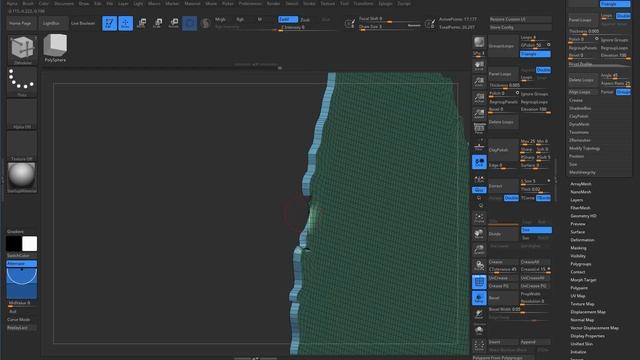
Task: Toggle TBorde in Extract section
Action: tap(543, 198)
